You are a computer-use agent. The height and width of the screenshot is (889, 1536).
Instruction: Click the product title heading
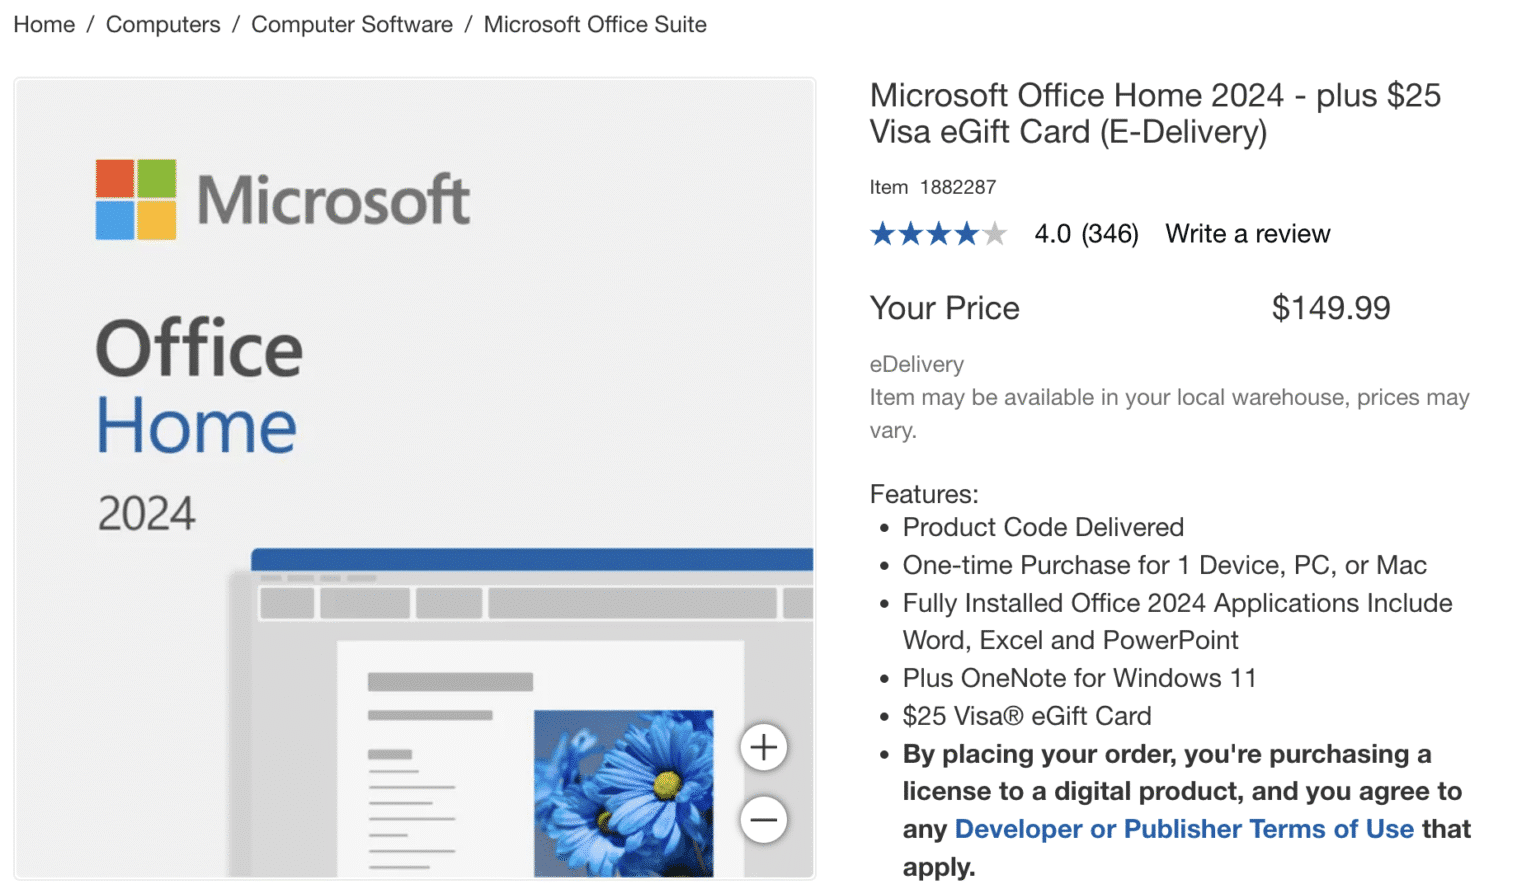[x=1156, y=112]
